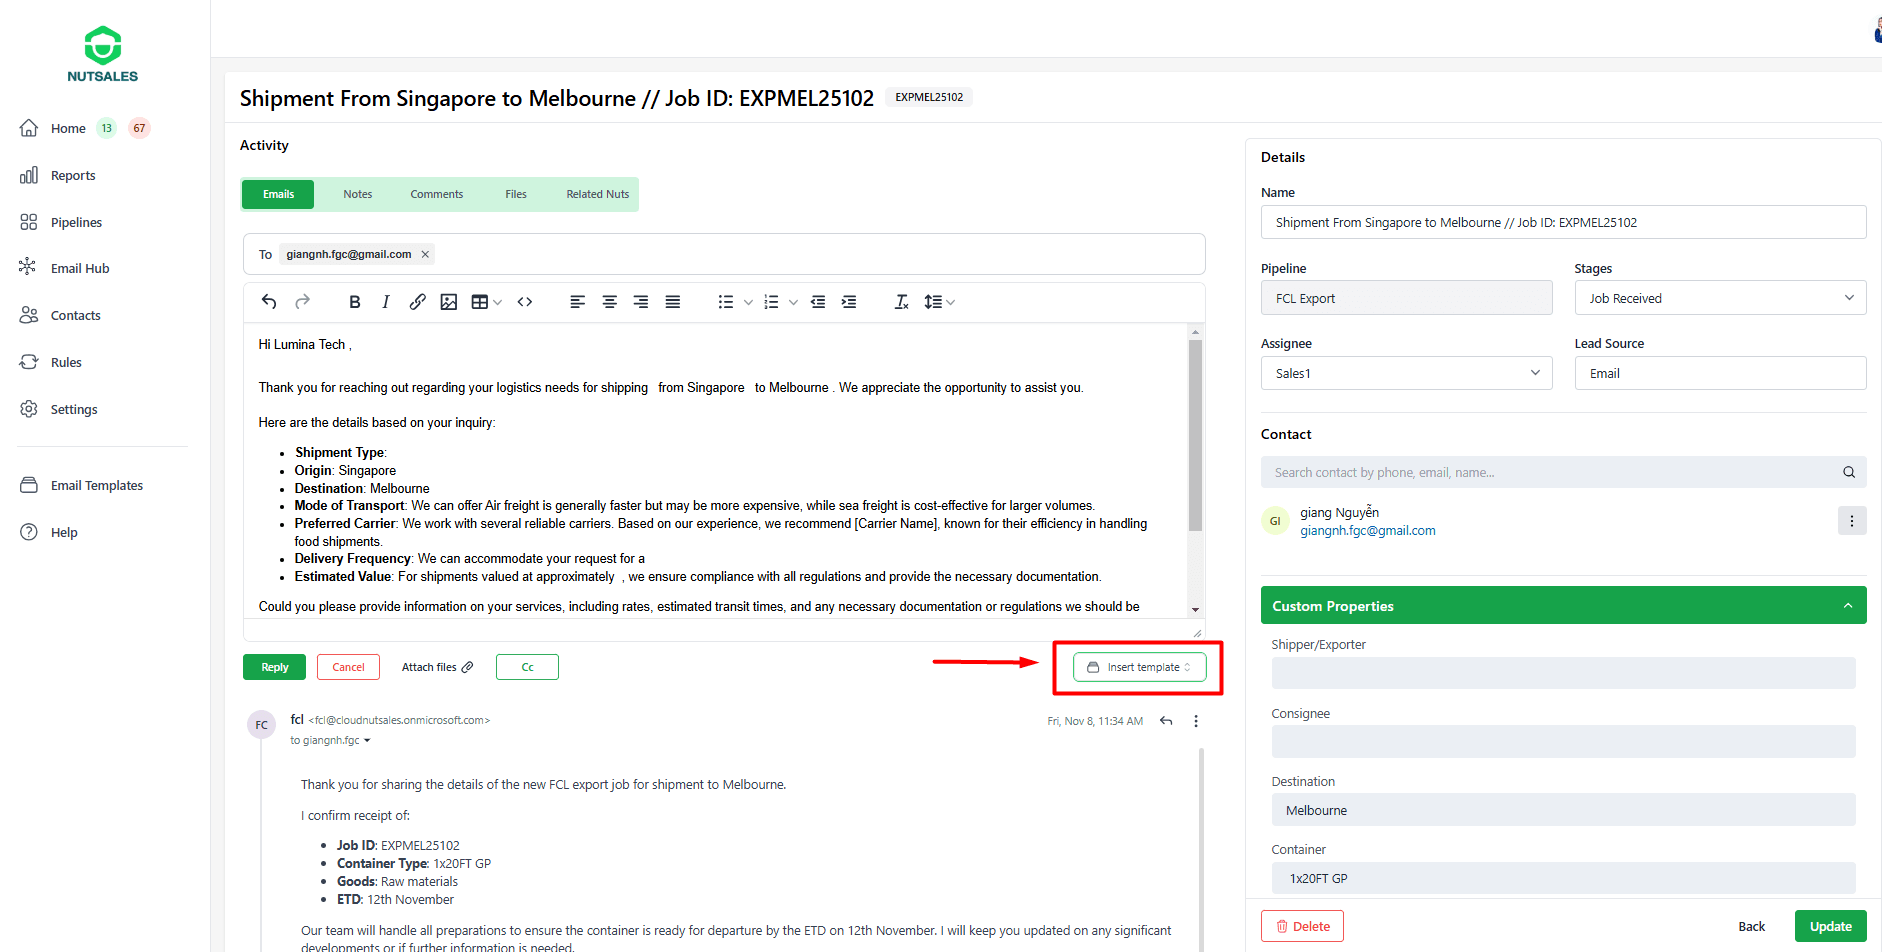The width and height of the screenshot is (1882, 952).
Task: Click the Lead Source field
Action: coord(1720,373)
